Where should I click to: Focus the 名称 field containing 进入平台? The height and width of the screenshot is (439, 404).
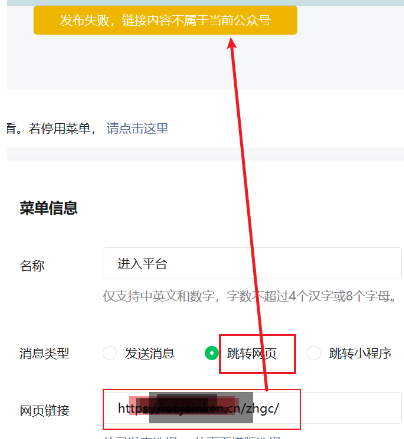(252, 263)
